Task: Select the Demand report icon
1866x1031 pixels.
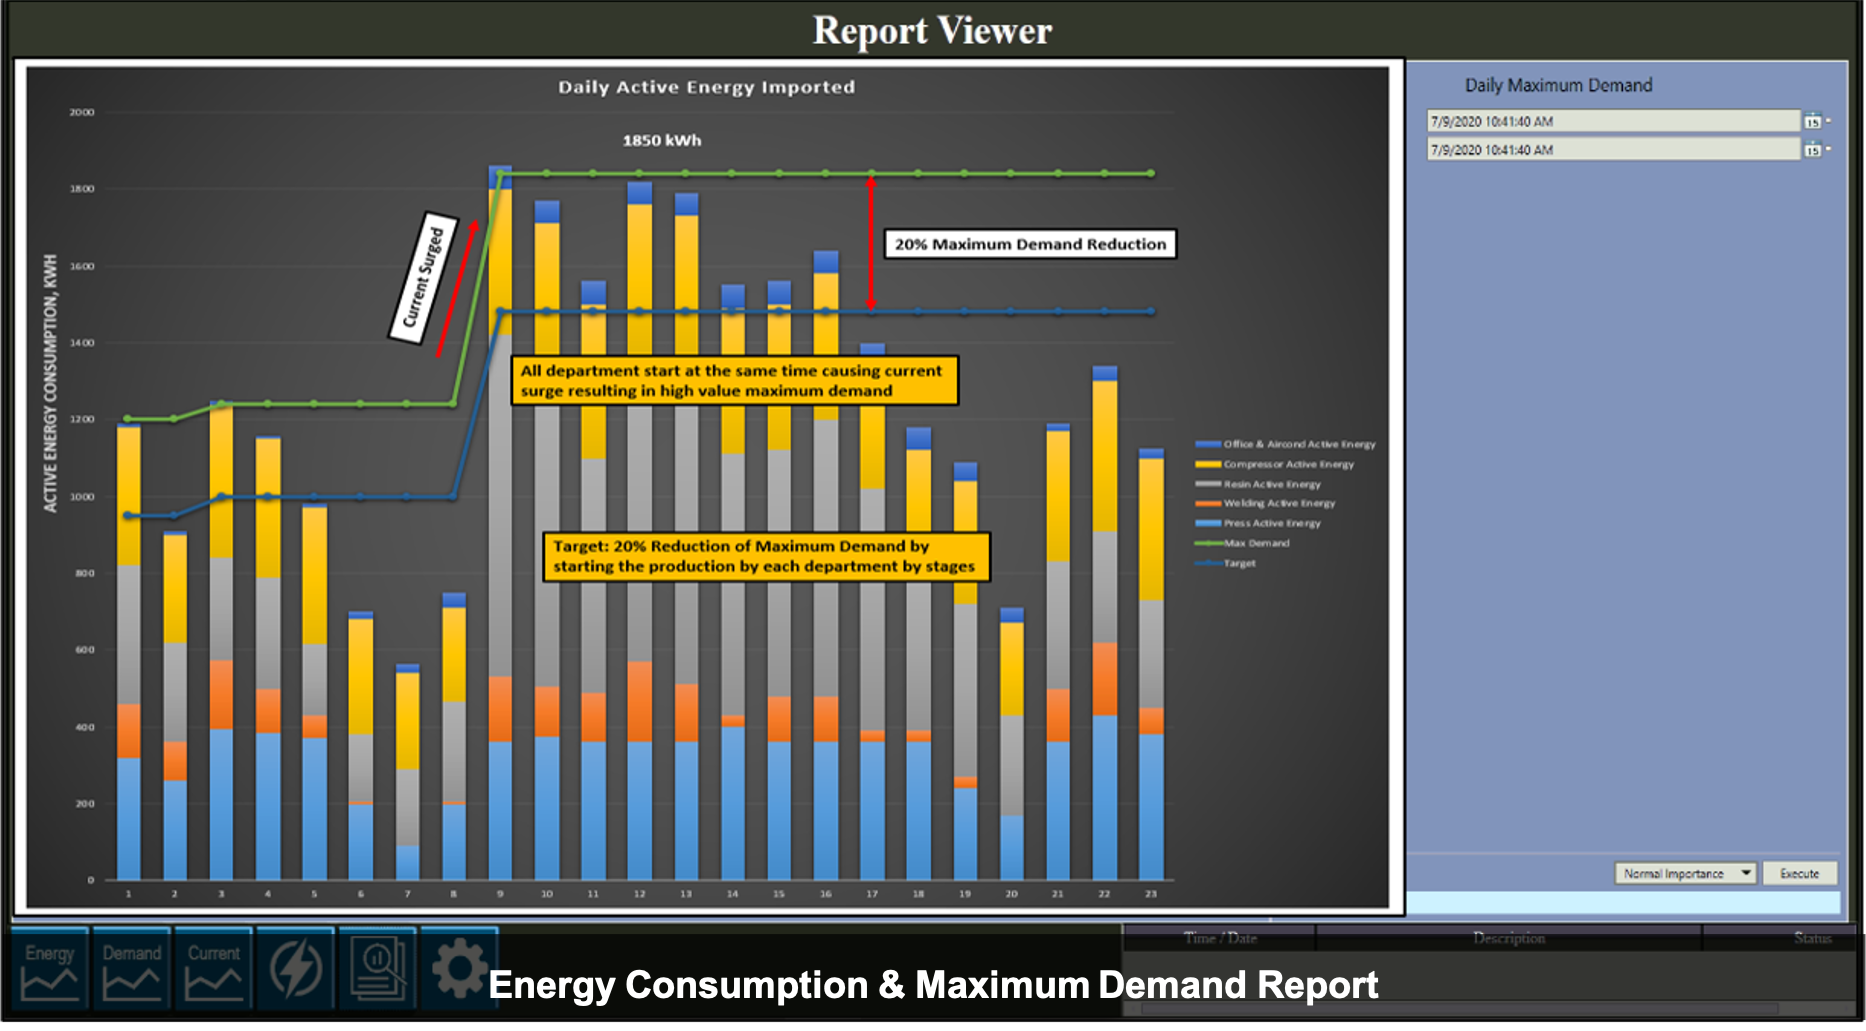Action: 132,967
